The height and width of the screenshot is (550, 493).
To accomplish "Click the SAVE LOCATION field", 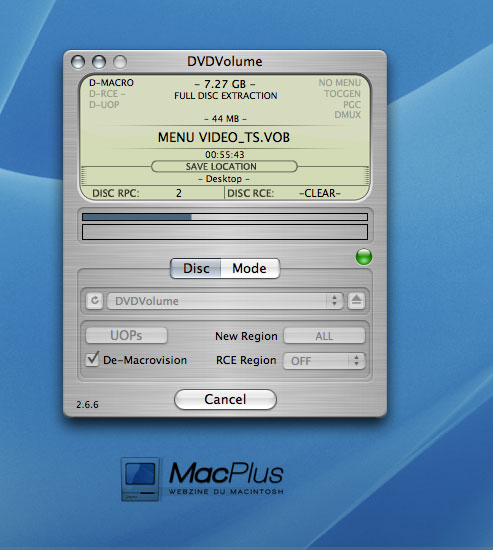I will (x=224, y=166).
